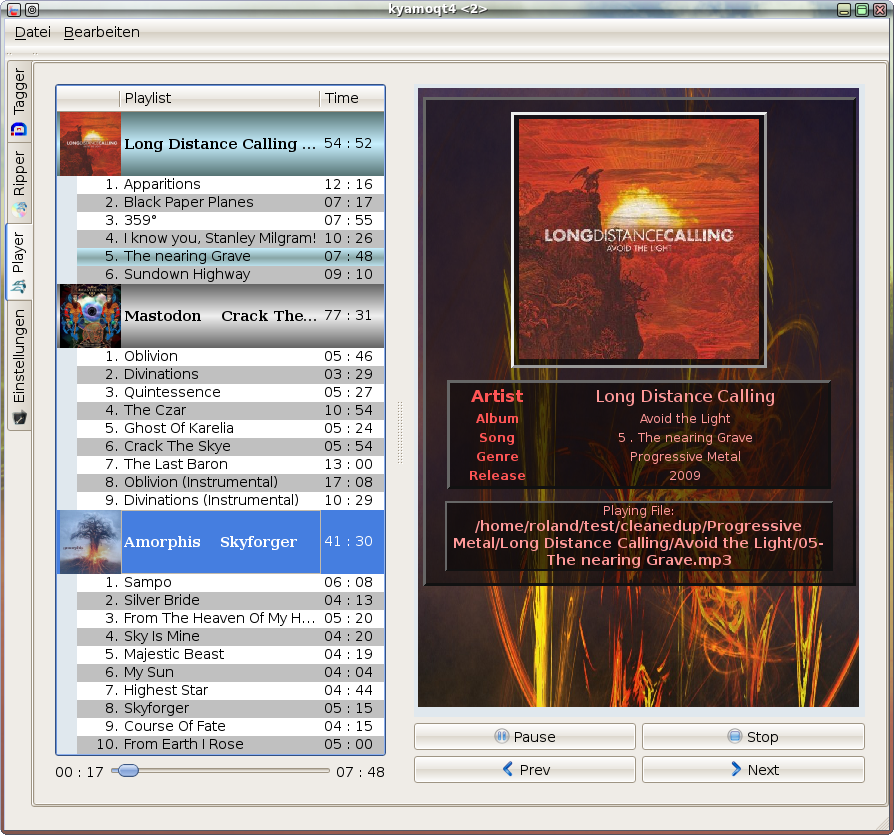Open the Bearbeiten menu
This screenshot has height=835, width=894.
102,32
